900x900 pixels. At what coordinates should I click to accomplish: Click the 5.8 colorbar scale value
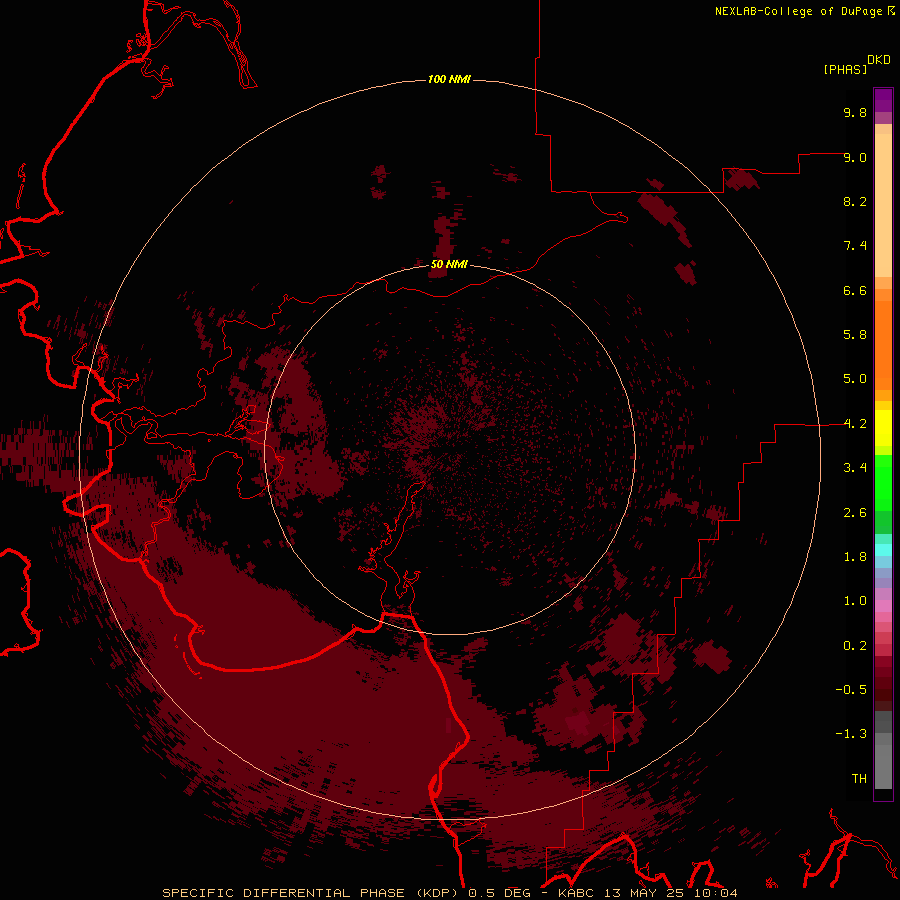pyautogui.click(x=855, y=335)
